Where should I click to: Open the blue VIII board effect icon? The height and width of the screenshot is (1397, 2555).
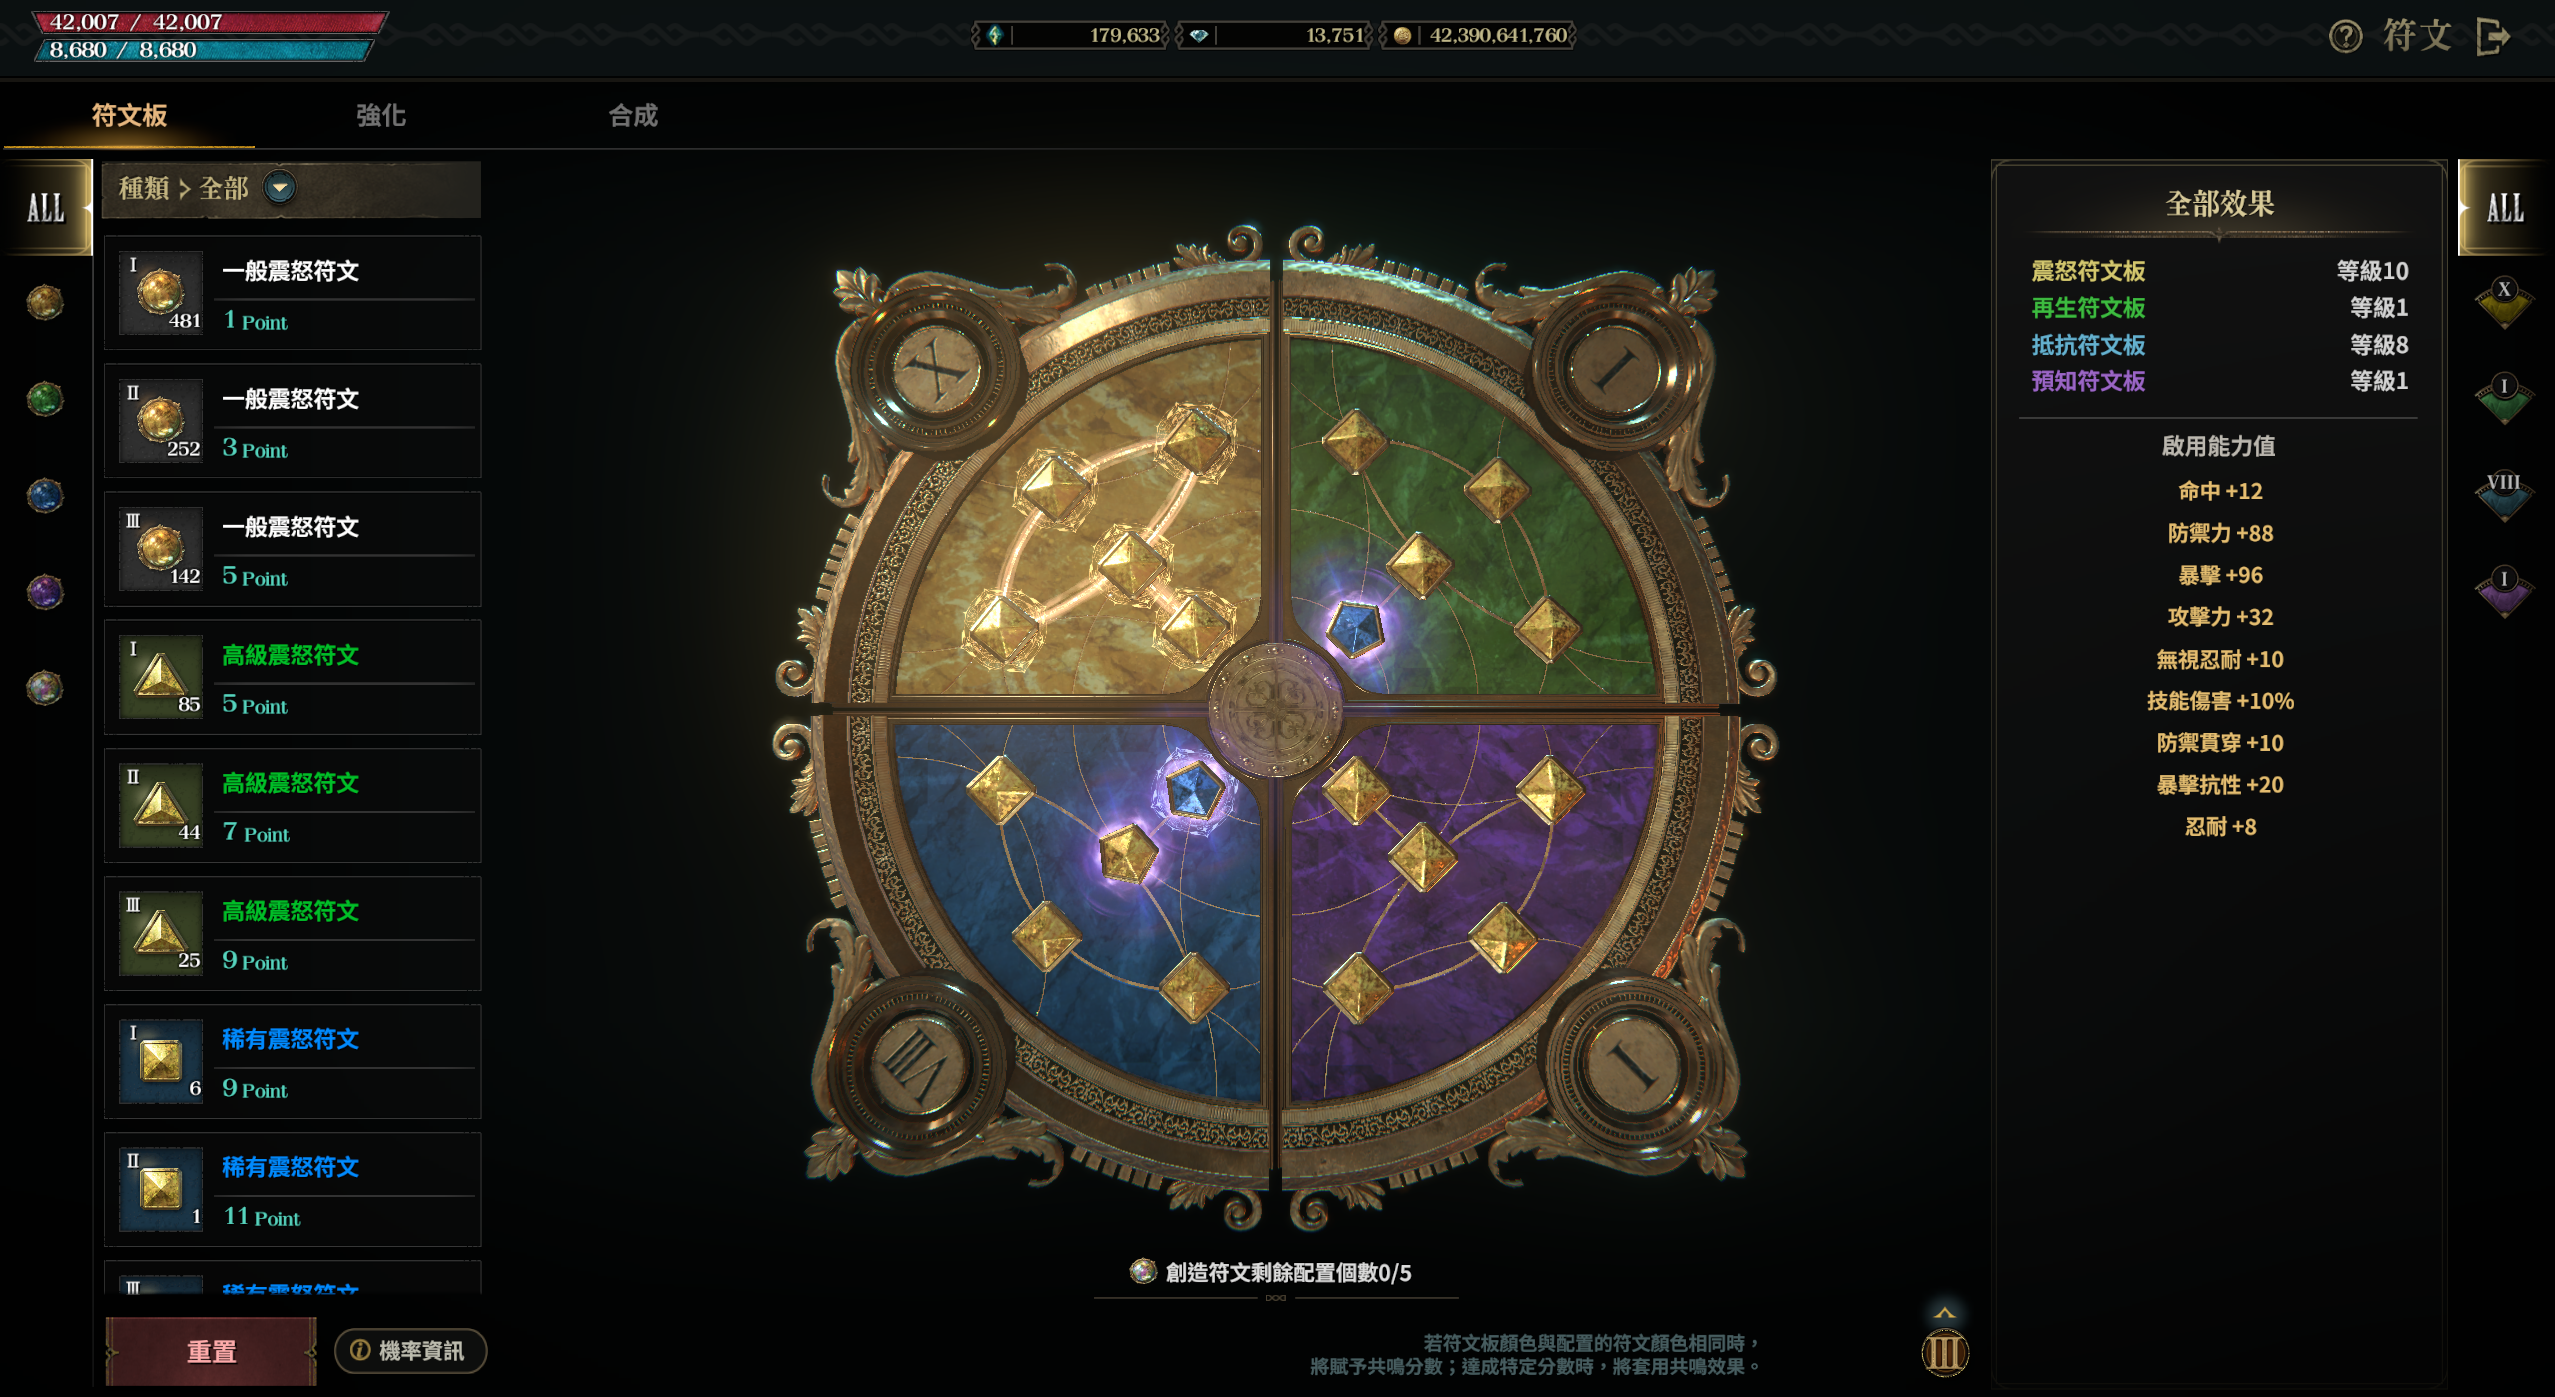tap(2503, 496)
